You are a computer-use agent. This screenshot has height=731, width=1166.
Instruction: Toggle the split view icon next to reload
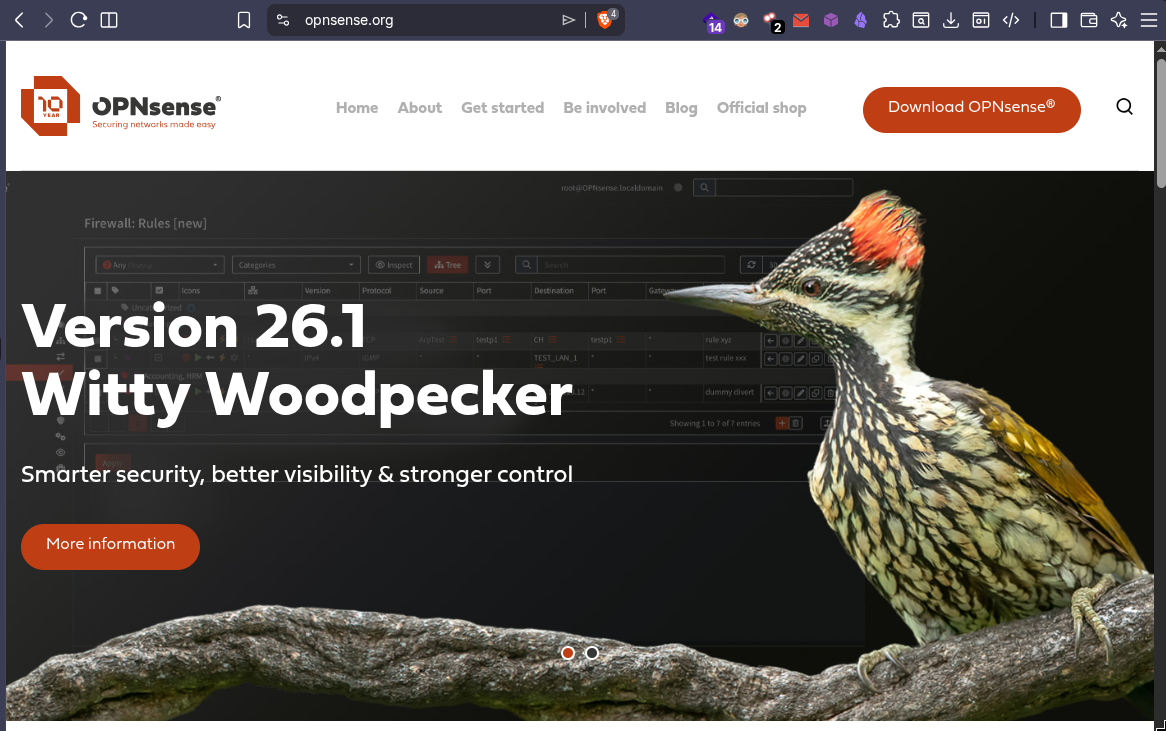click(x=109, y=20)
